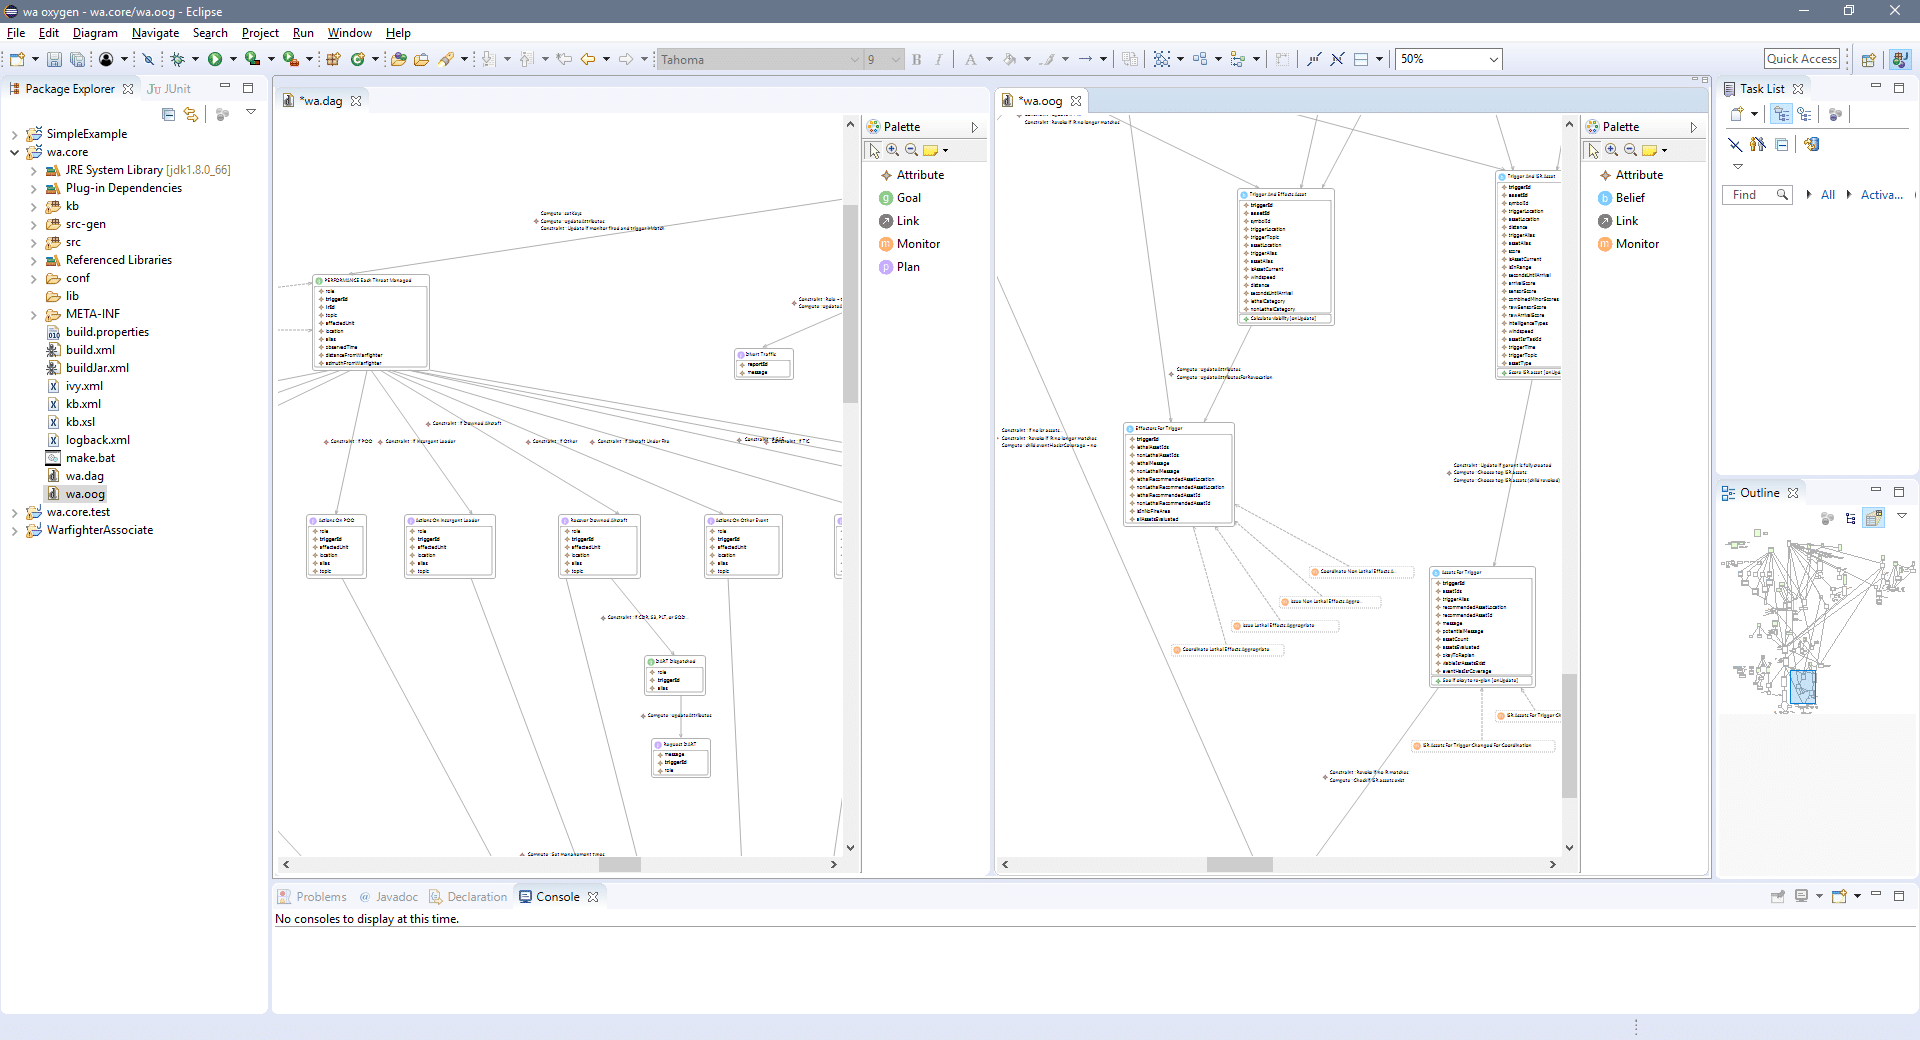Toggle the Categorized view in Task List
Screen dimensions: 1920x1040
pos(1783,114)
